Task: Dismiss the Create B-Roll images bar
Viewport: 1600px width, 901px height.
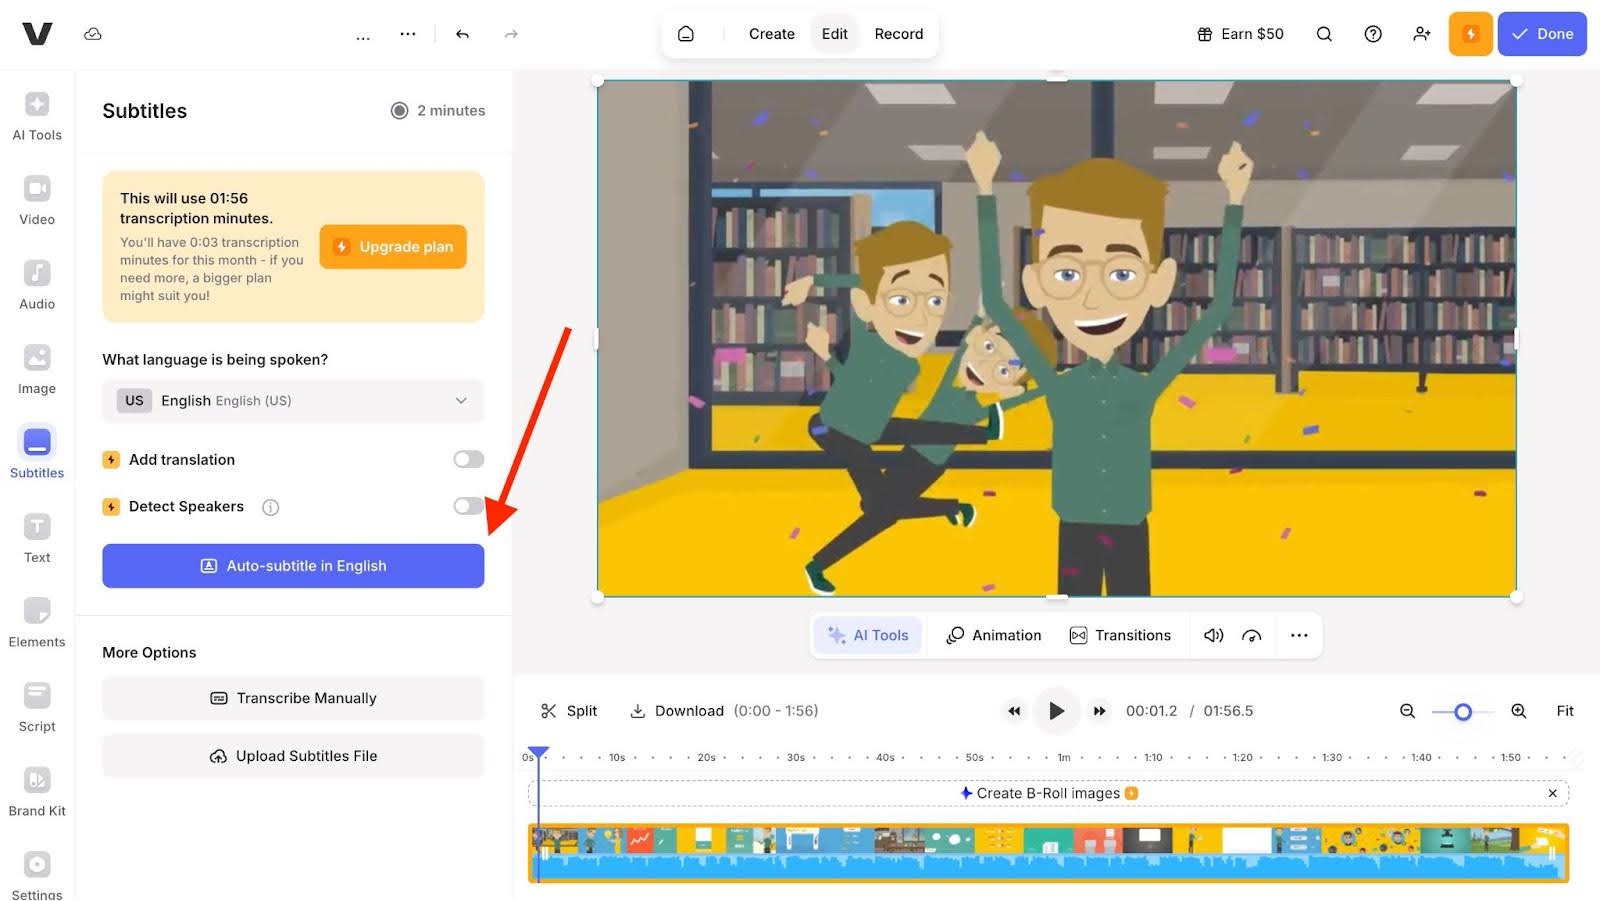Action: (x=1552, y=794)
